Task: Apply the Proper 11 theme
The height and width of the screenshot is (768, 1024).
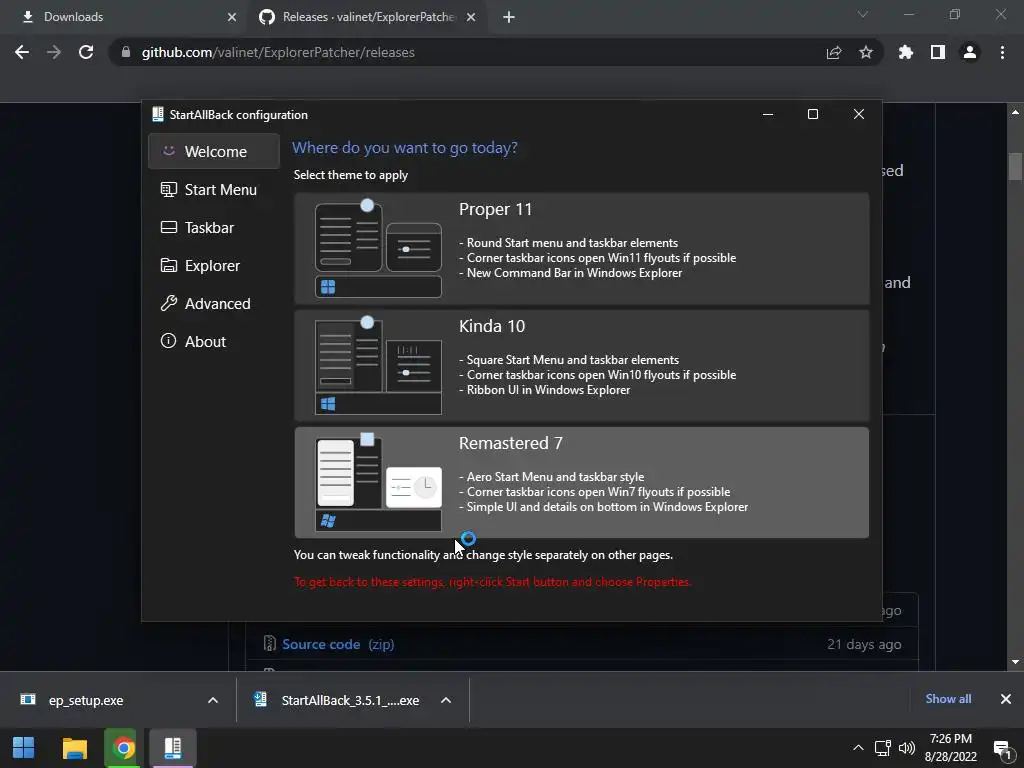Action: click(x=581, y=248)
